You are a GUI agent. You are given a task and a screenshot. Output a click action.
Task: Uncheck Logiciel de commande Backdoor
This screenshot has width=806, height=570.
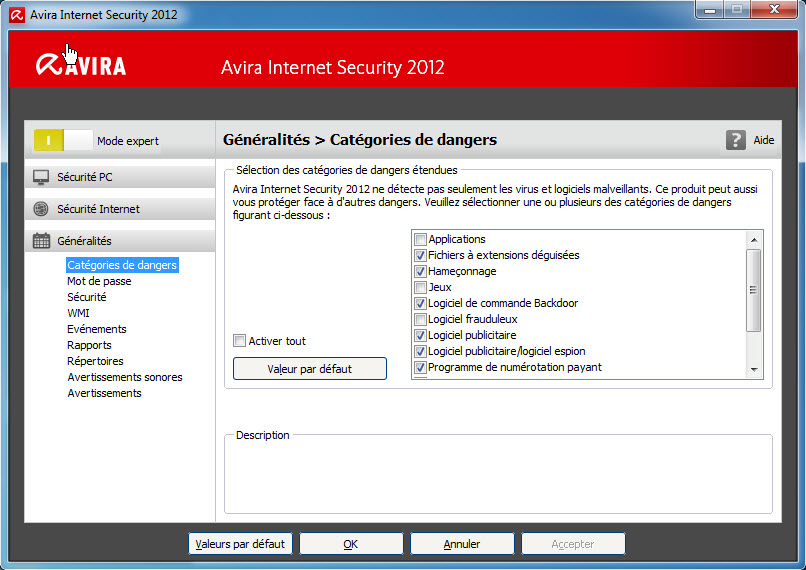point(420,303)
